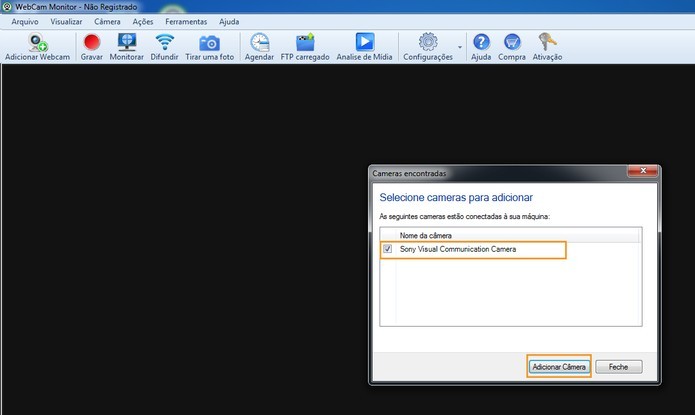This screenshot has width=695, height=415.
Task: Open the Ferramentas menu
Action: [186, 21]
